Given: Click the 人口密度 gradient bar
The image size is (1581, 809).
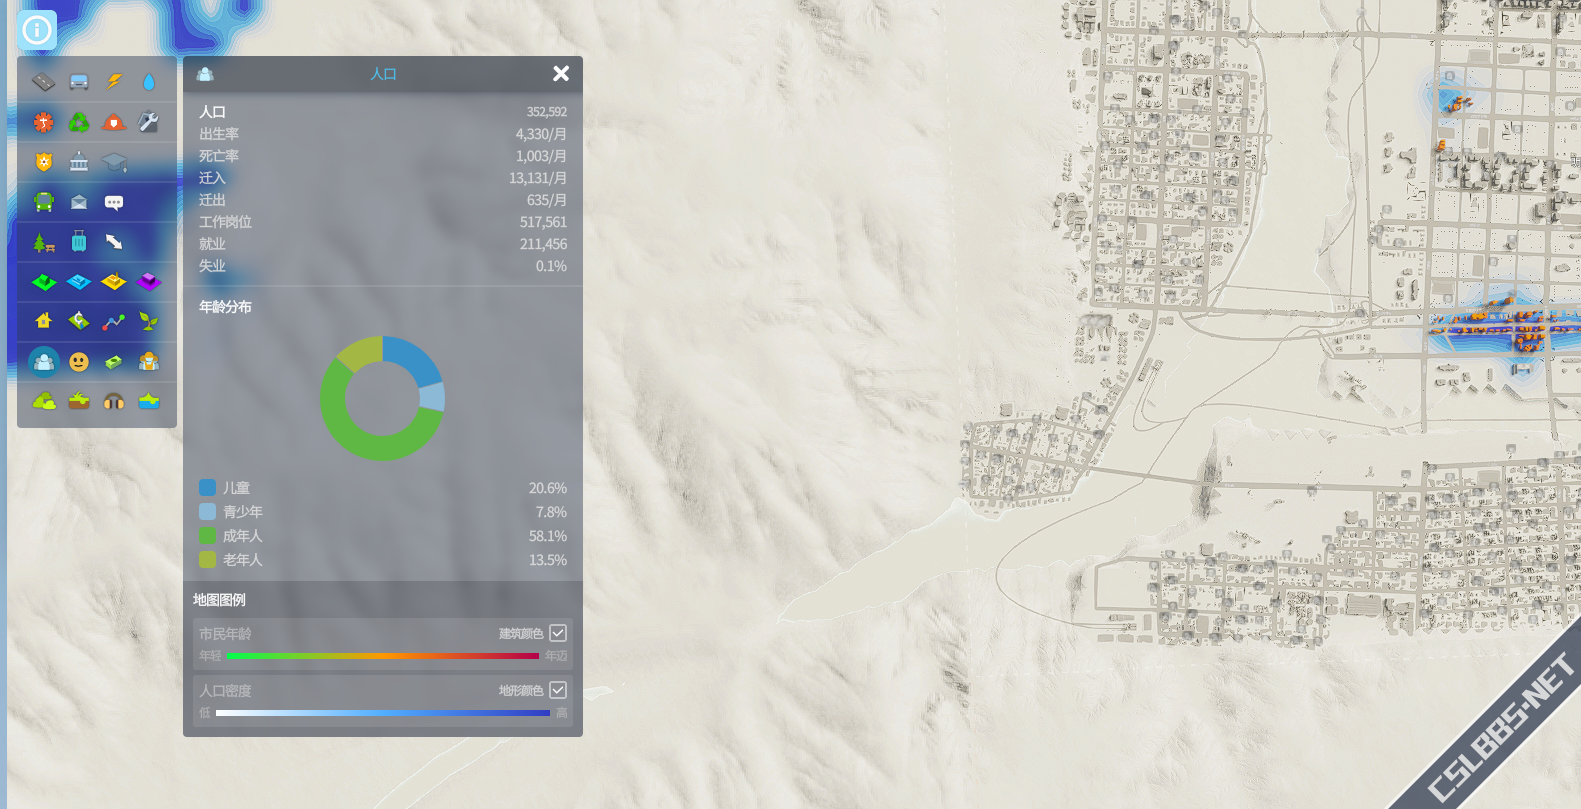Looking at the screenshot, I should point(383,713).
